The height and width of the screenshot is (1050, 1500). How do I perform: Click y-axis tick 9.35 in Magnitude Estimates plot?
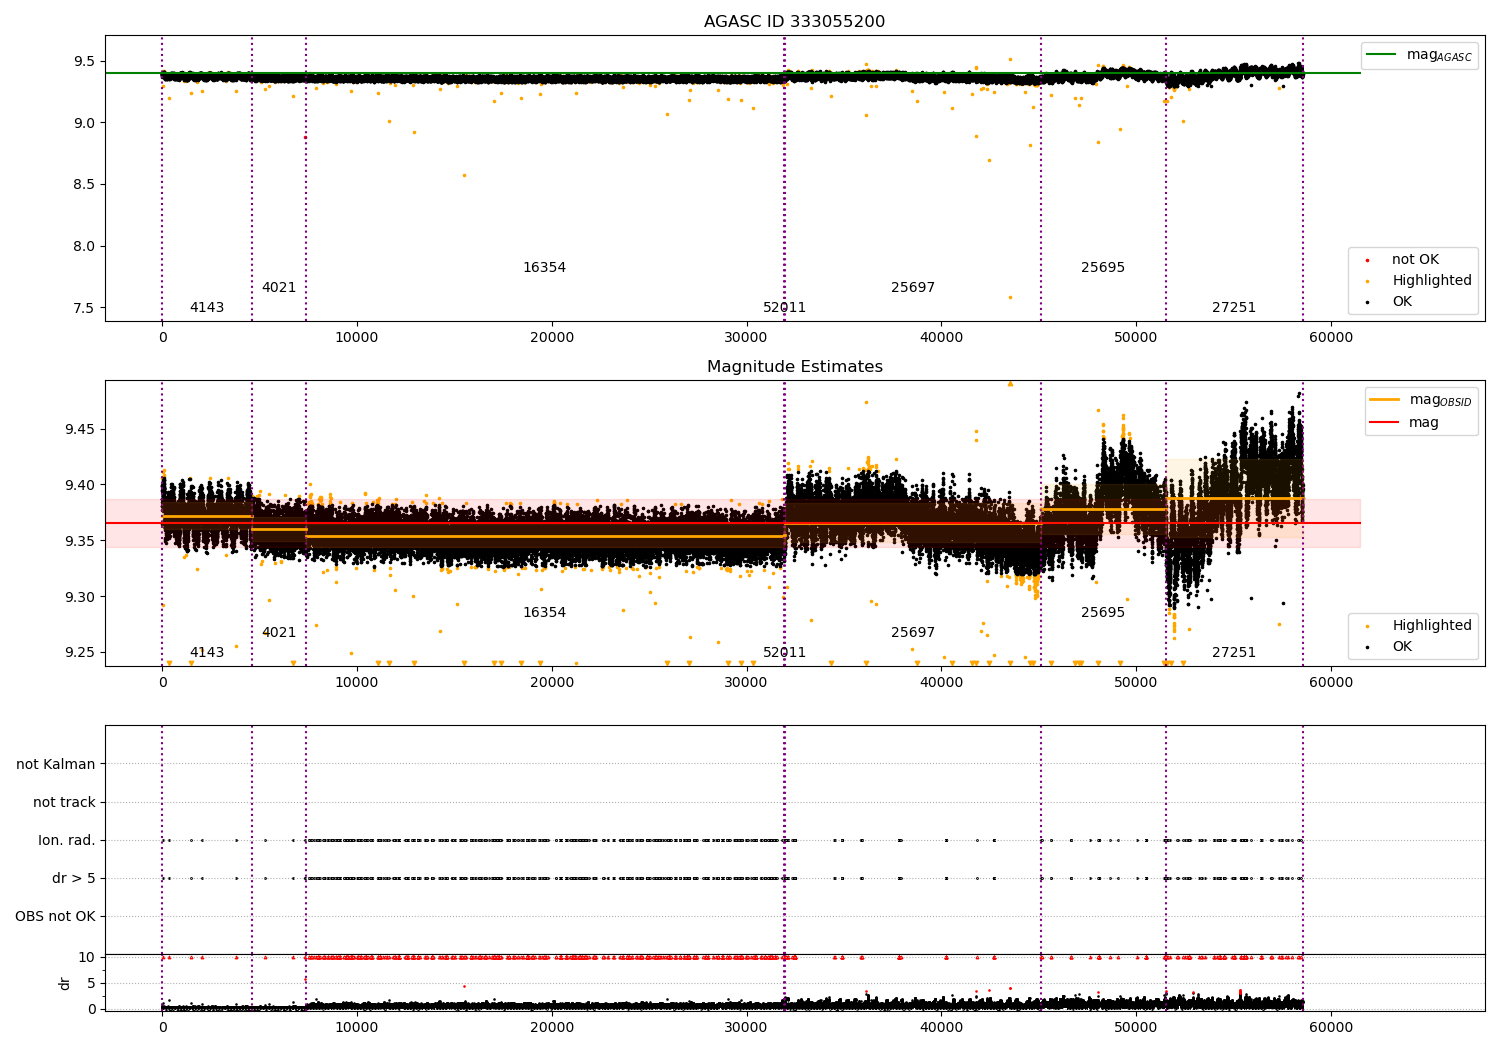click(x=80, y=541)
